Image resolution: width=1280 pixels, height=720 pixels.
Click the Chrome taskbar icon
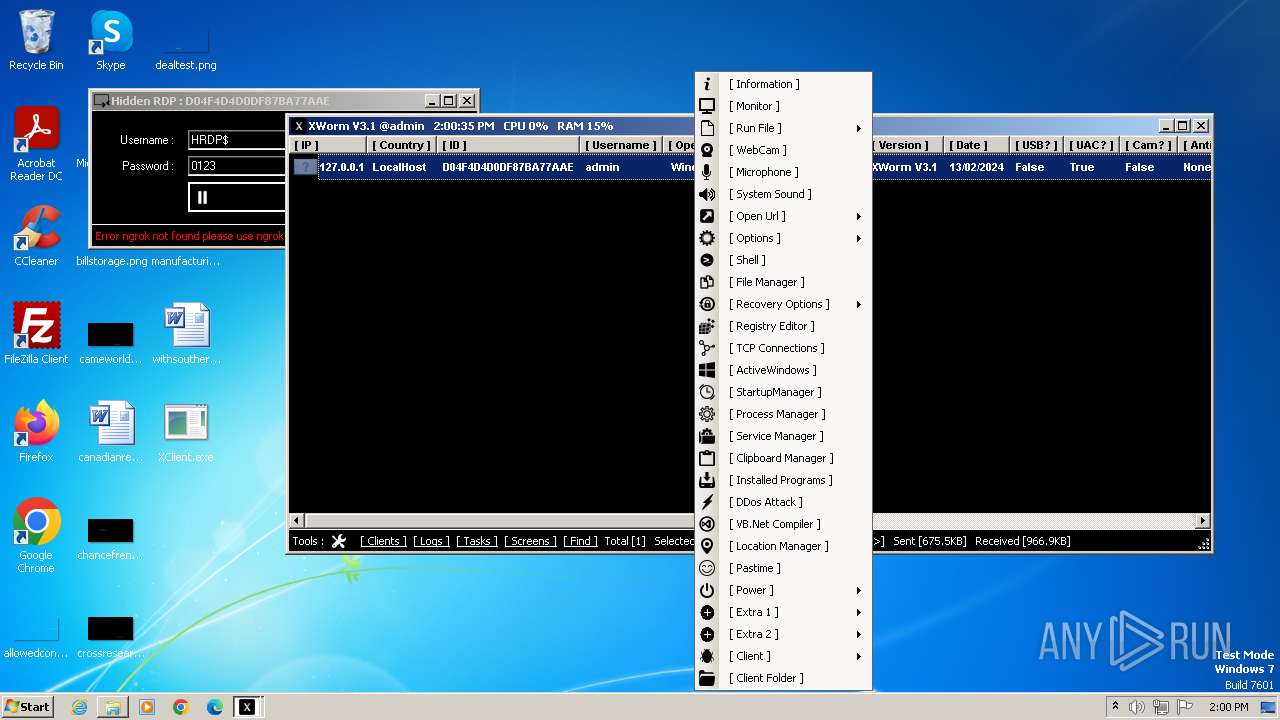click(x=181, y=707)
